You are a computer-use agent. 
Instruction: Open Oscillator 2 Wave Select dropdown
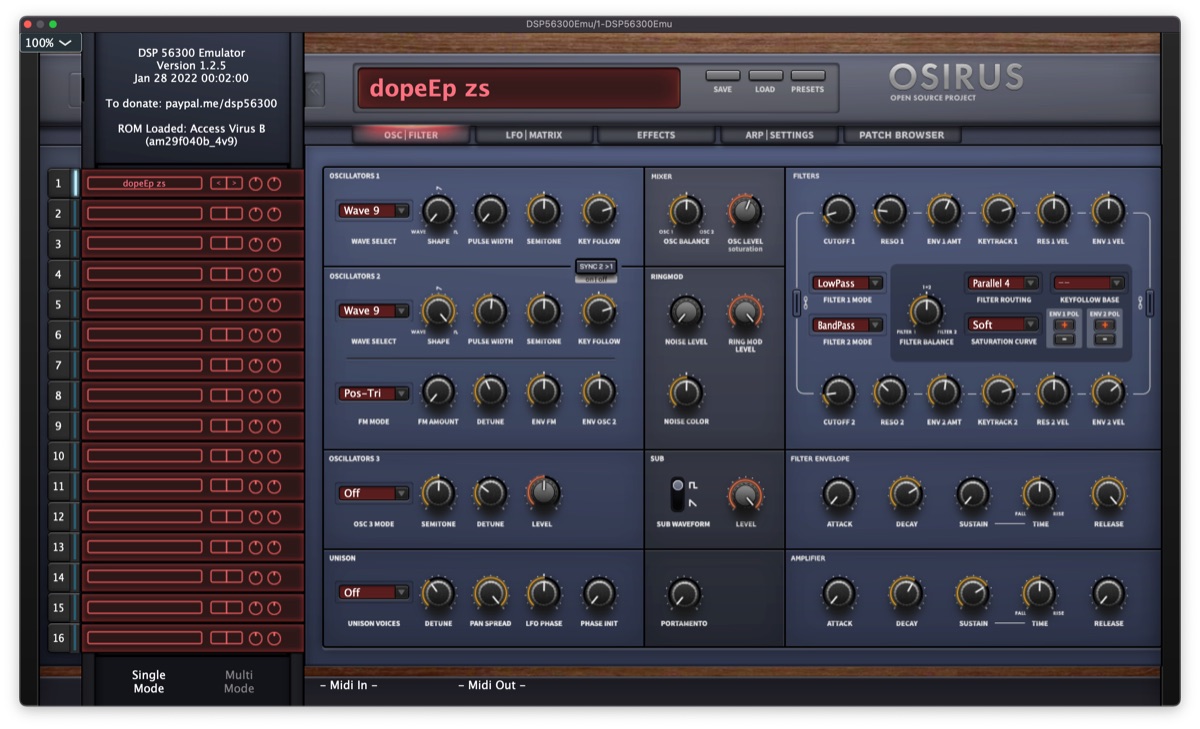[374, 311]
